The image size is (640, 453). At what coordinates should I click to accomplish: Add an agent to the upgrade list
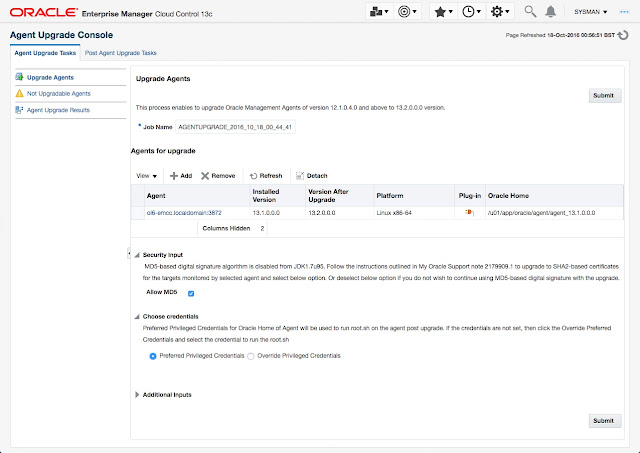click(181, 176)
